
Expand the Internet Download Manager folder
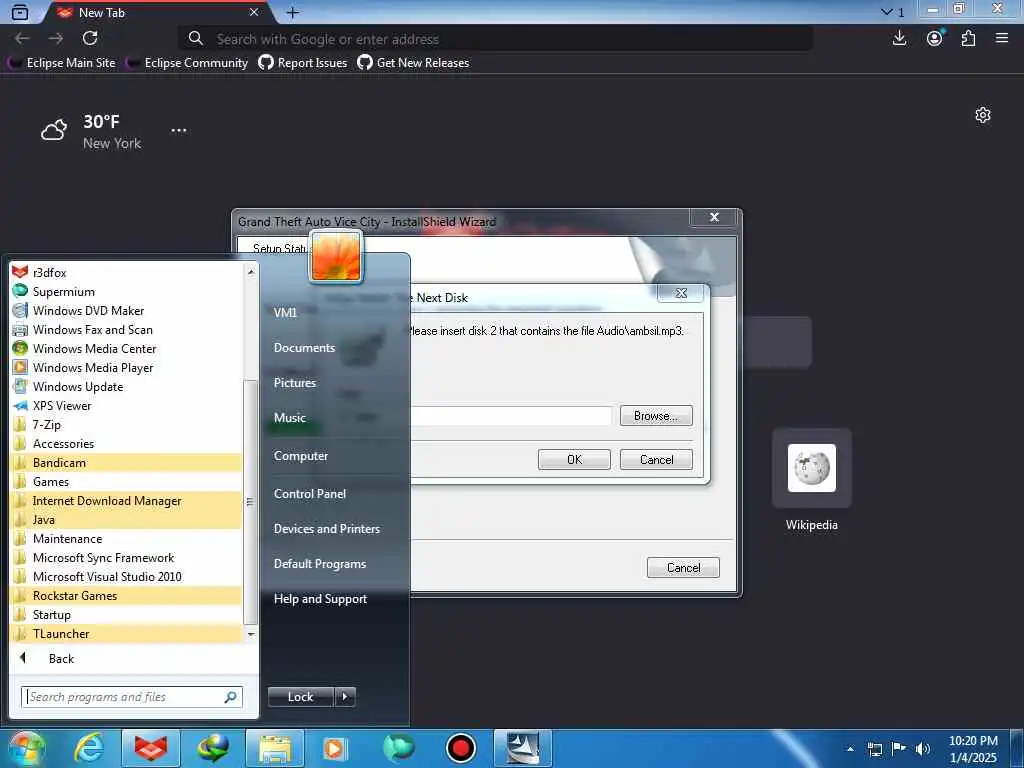click(x=127, y=500)
